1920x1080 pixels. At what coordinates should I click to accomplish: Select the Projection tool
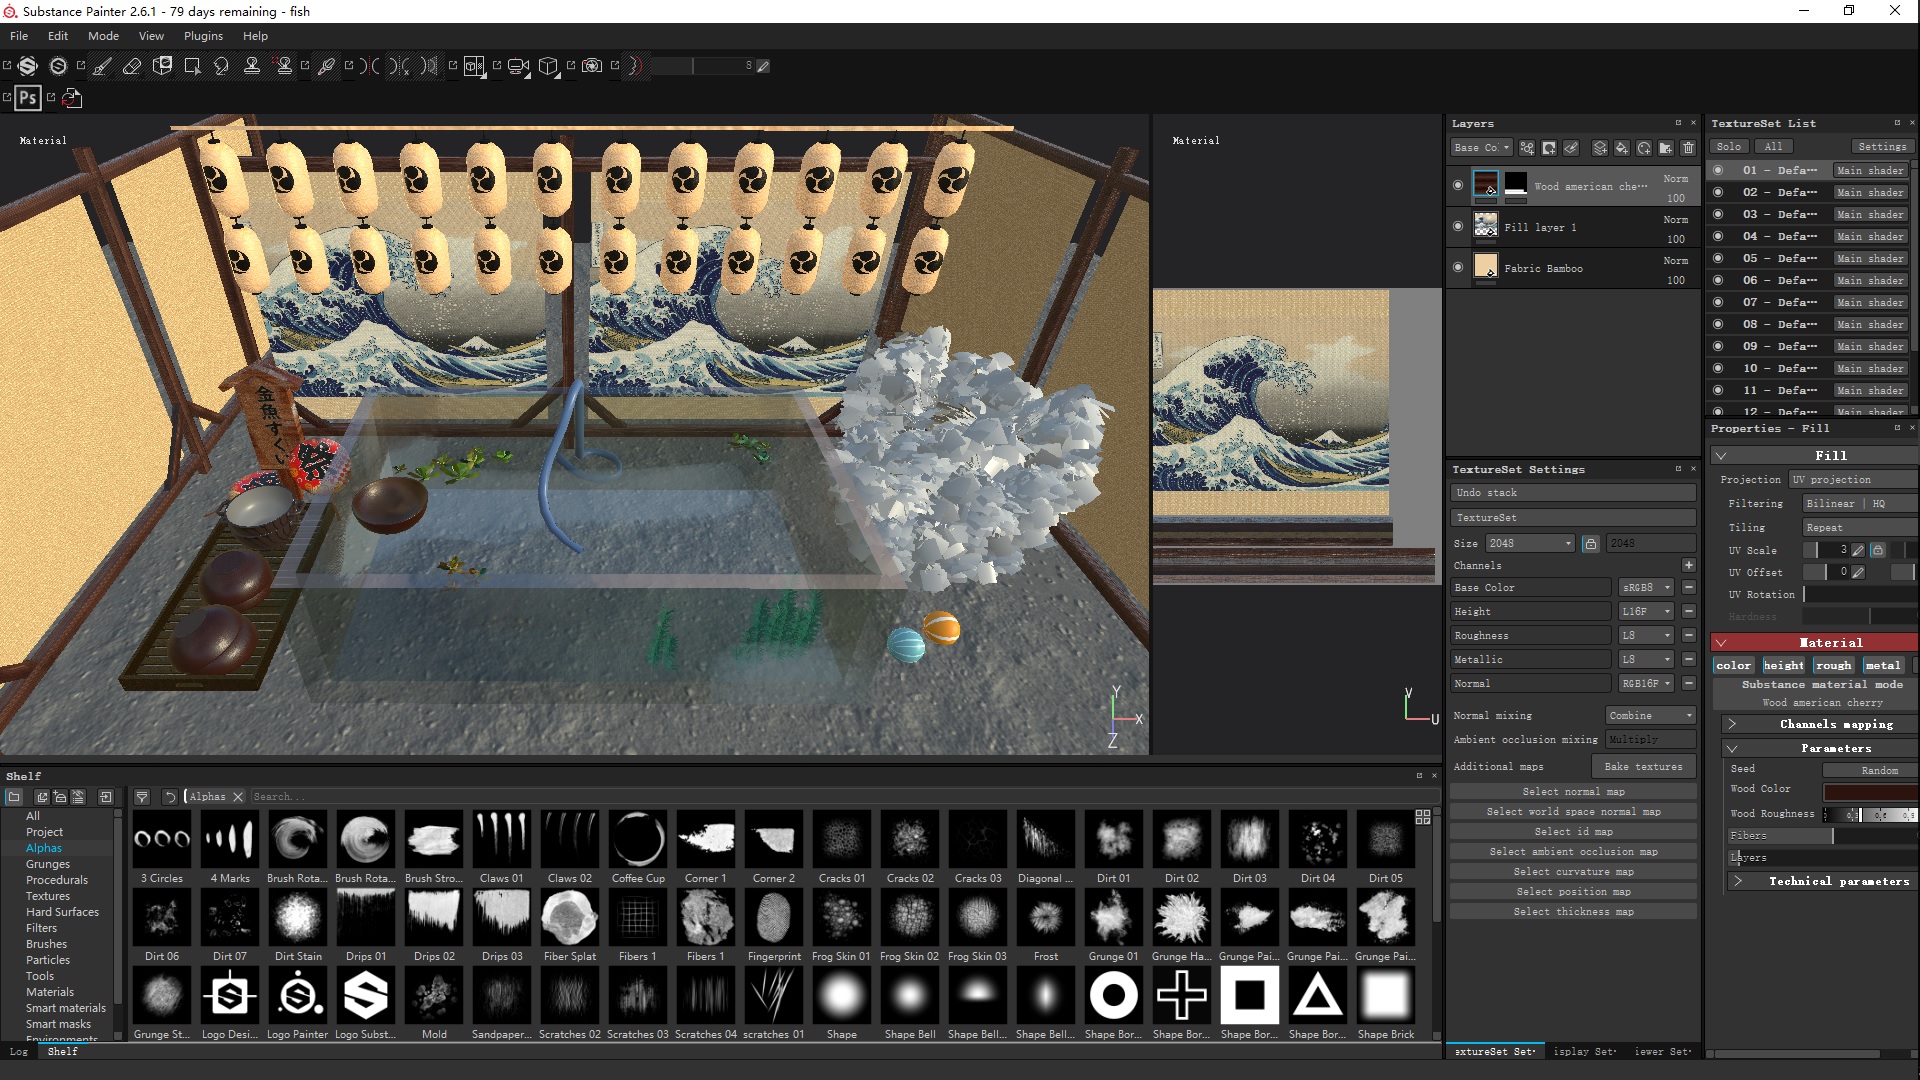tap(162, 66)
